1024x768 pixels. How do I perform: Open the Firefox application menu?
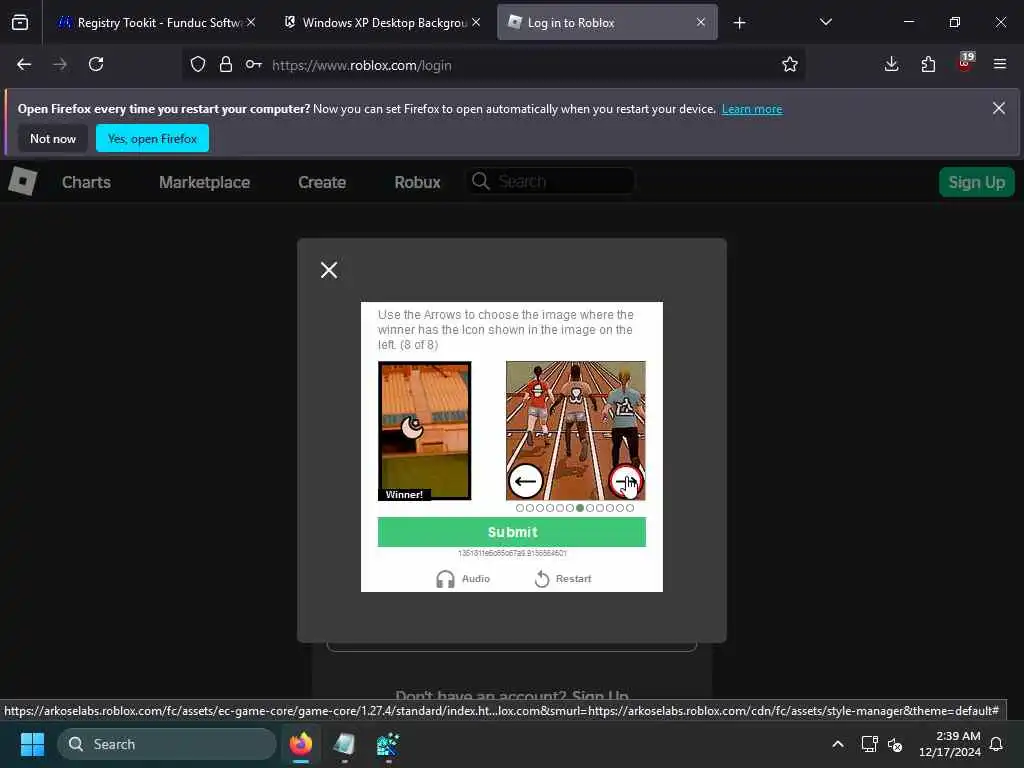click(x=1000, y=64)
